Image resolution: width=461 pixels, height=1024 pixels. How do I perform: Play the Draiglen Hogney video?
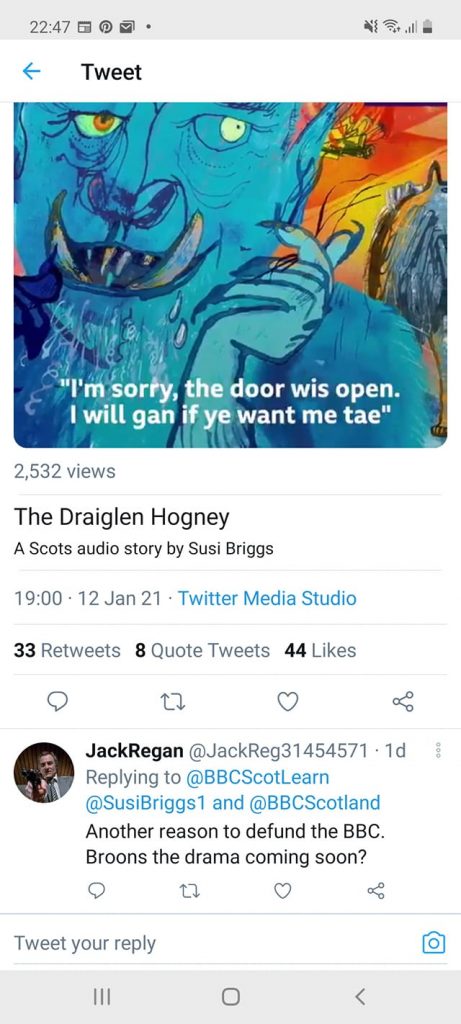pos(230,275)
